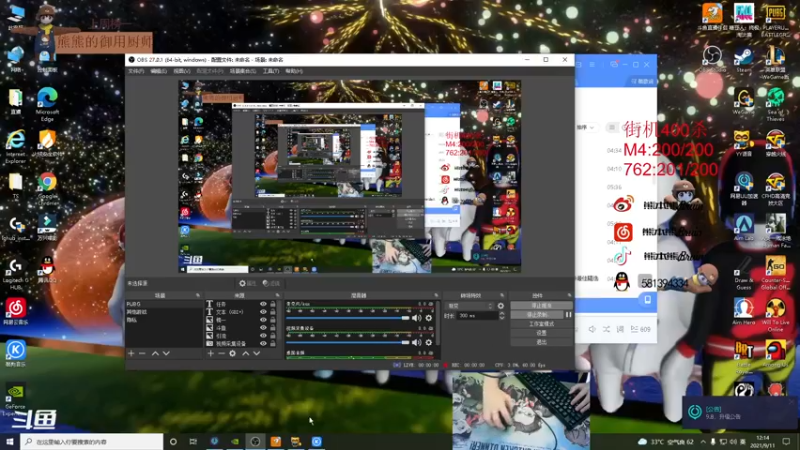Open GeForce Experience desktop shortcut
This screenshot has height=450, width=800.
[15, 399]
